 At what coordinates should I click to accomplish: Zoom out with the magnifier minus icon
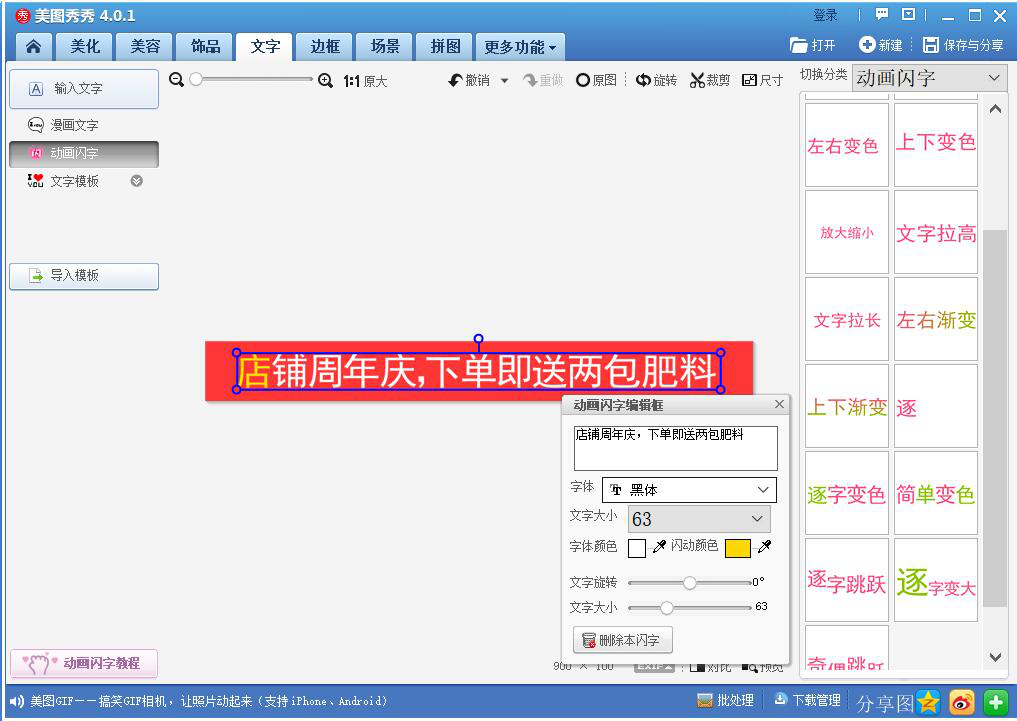point(176,80)
